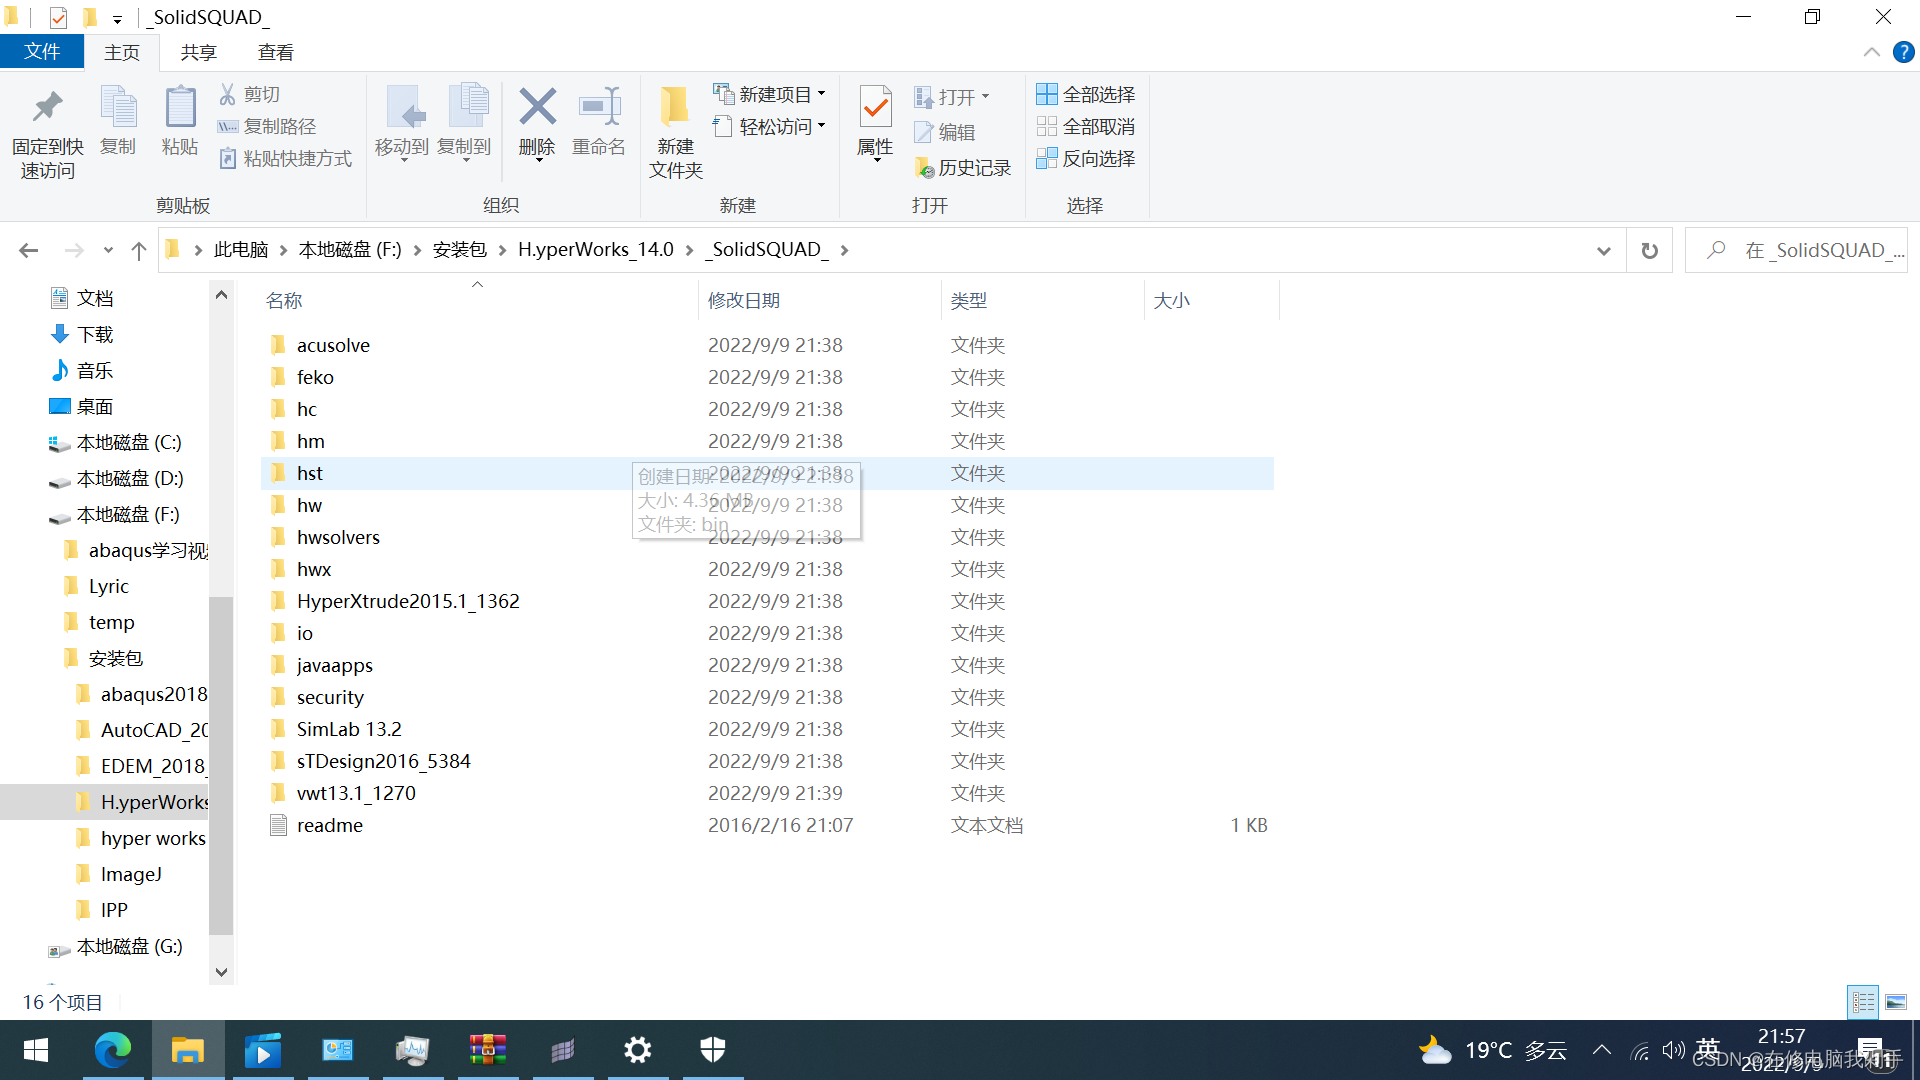
Task: Click the Properties (属性) checkmark icon
Action: click(x=875, y=108)
